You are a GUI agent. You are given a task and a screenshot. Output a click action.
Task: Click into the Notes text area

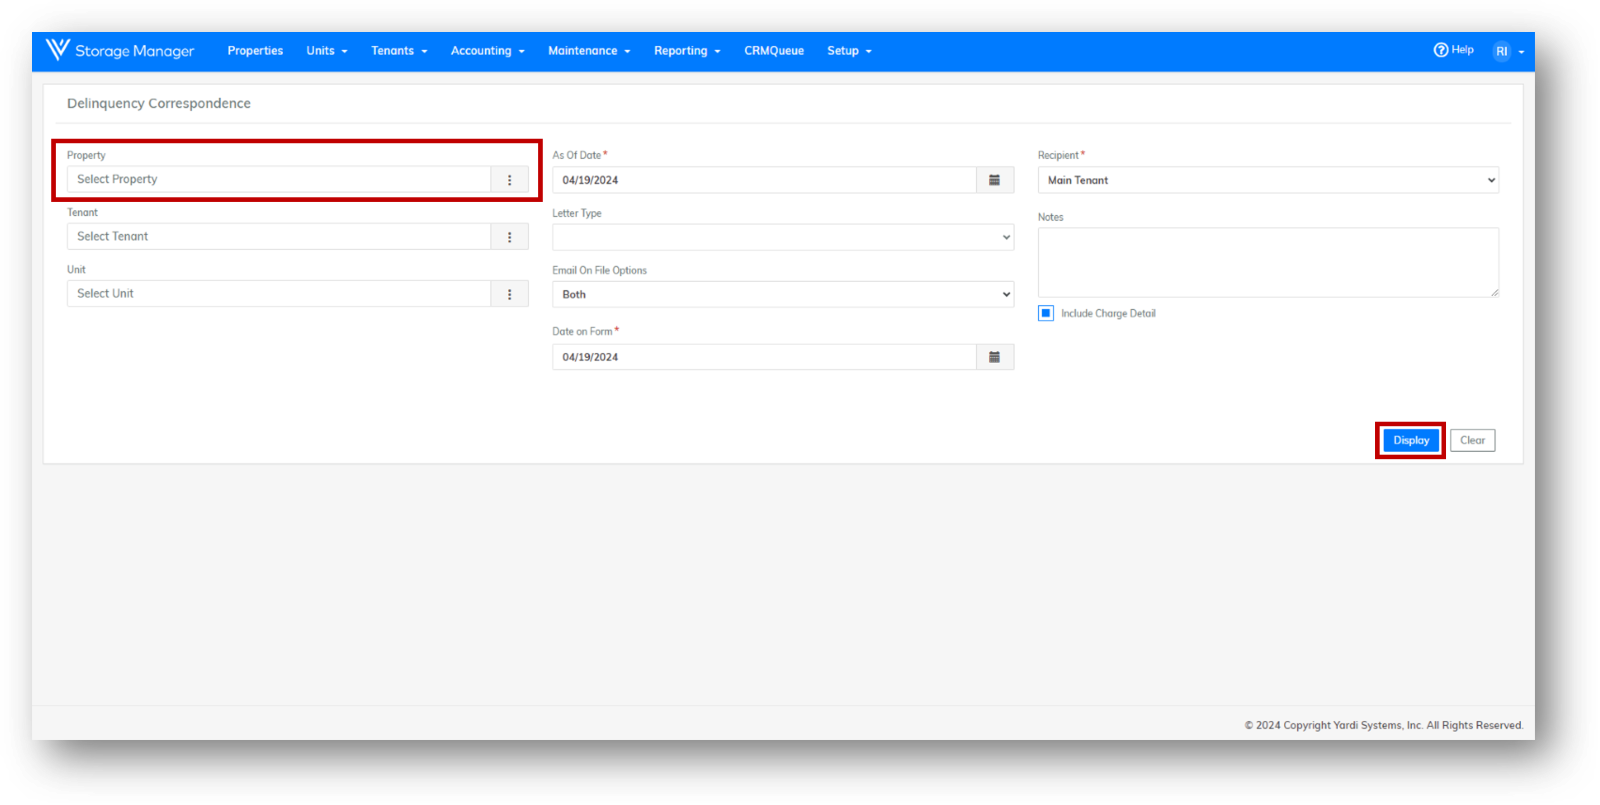1267,262
